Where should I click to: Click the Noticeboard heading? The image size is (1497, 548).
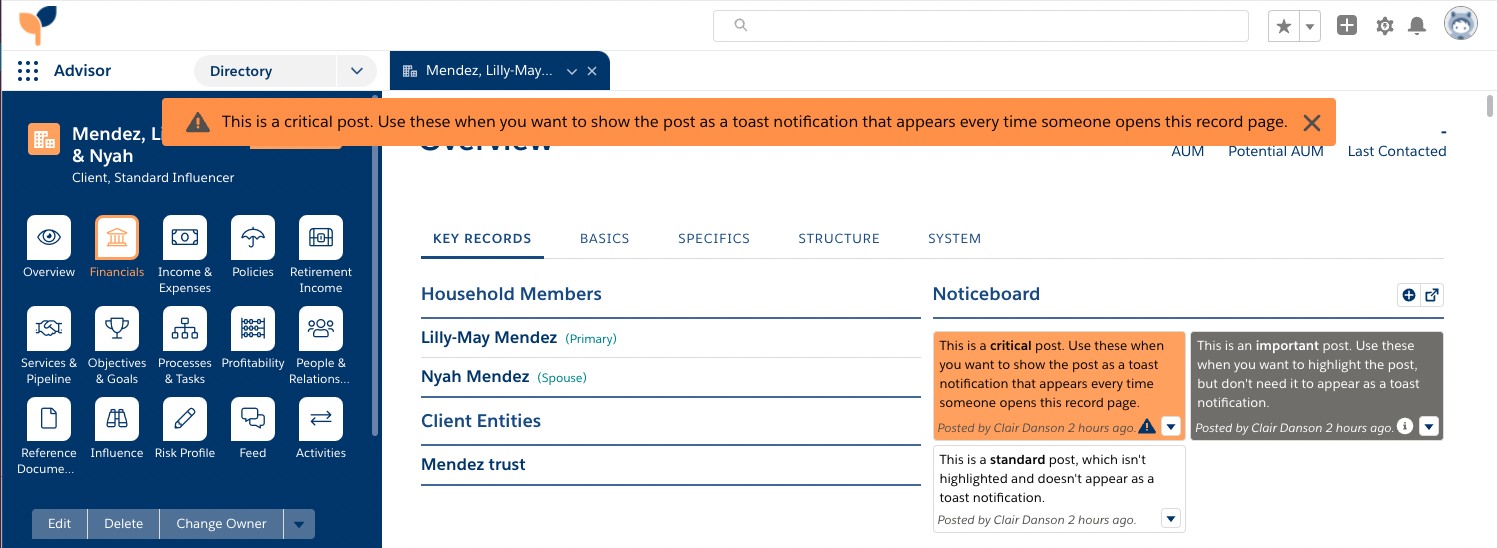pyautogui.click(x=986, y=294)
